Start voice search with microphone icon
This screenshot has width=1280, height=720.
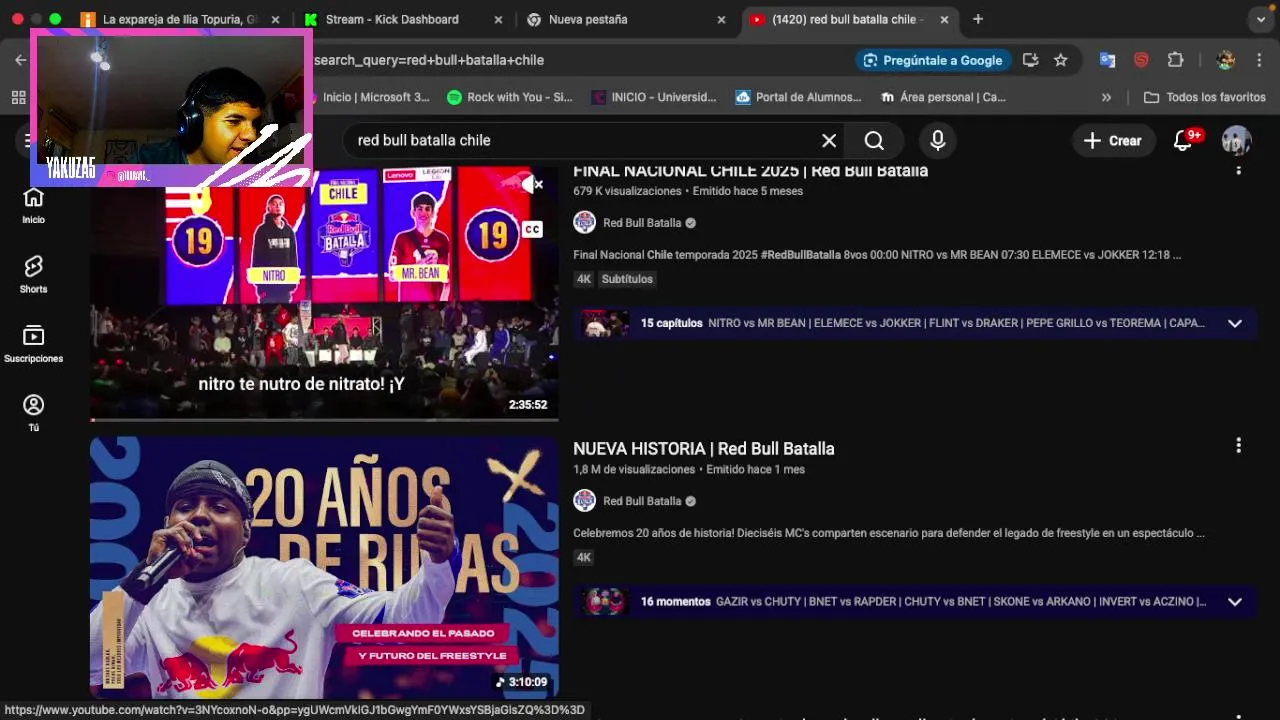click(937, 140)
